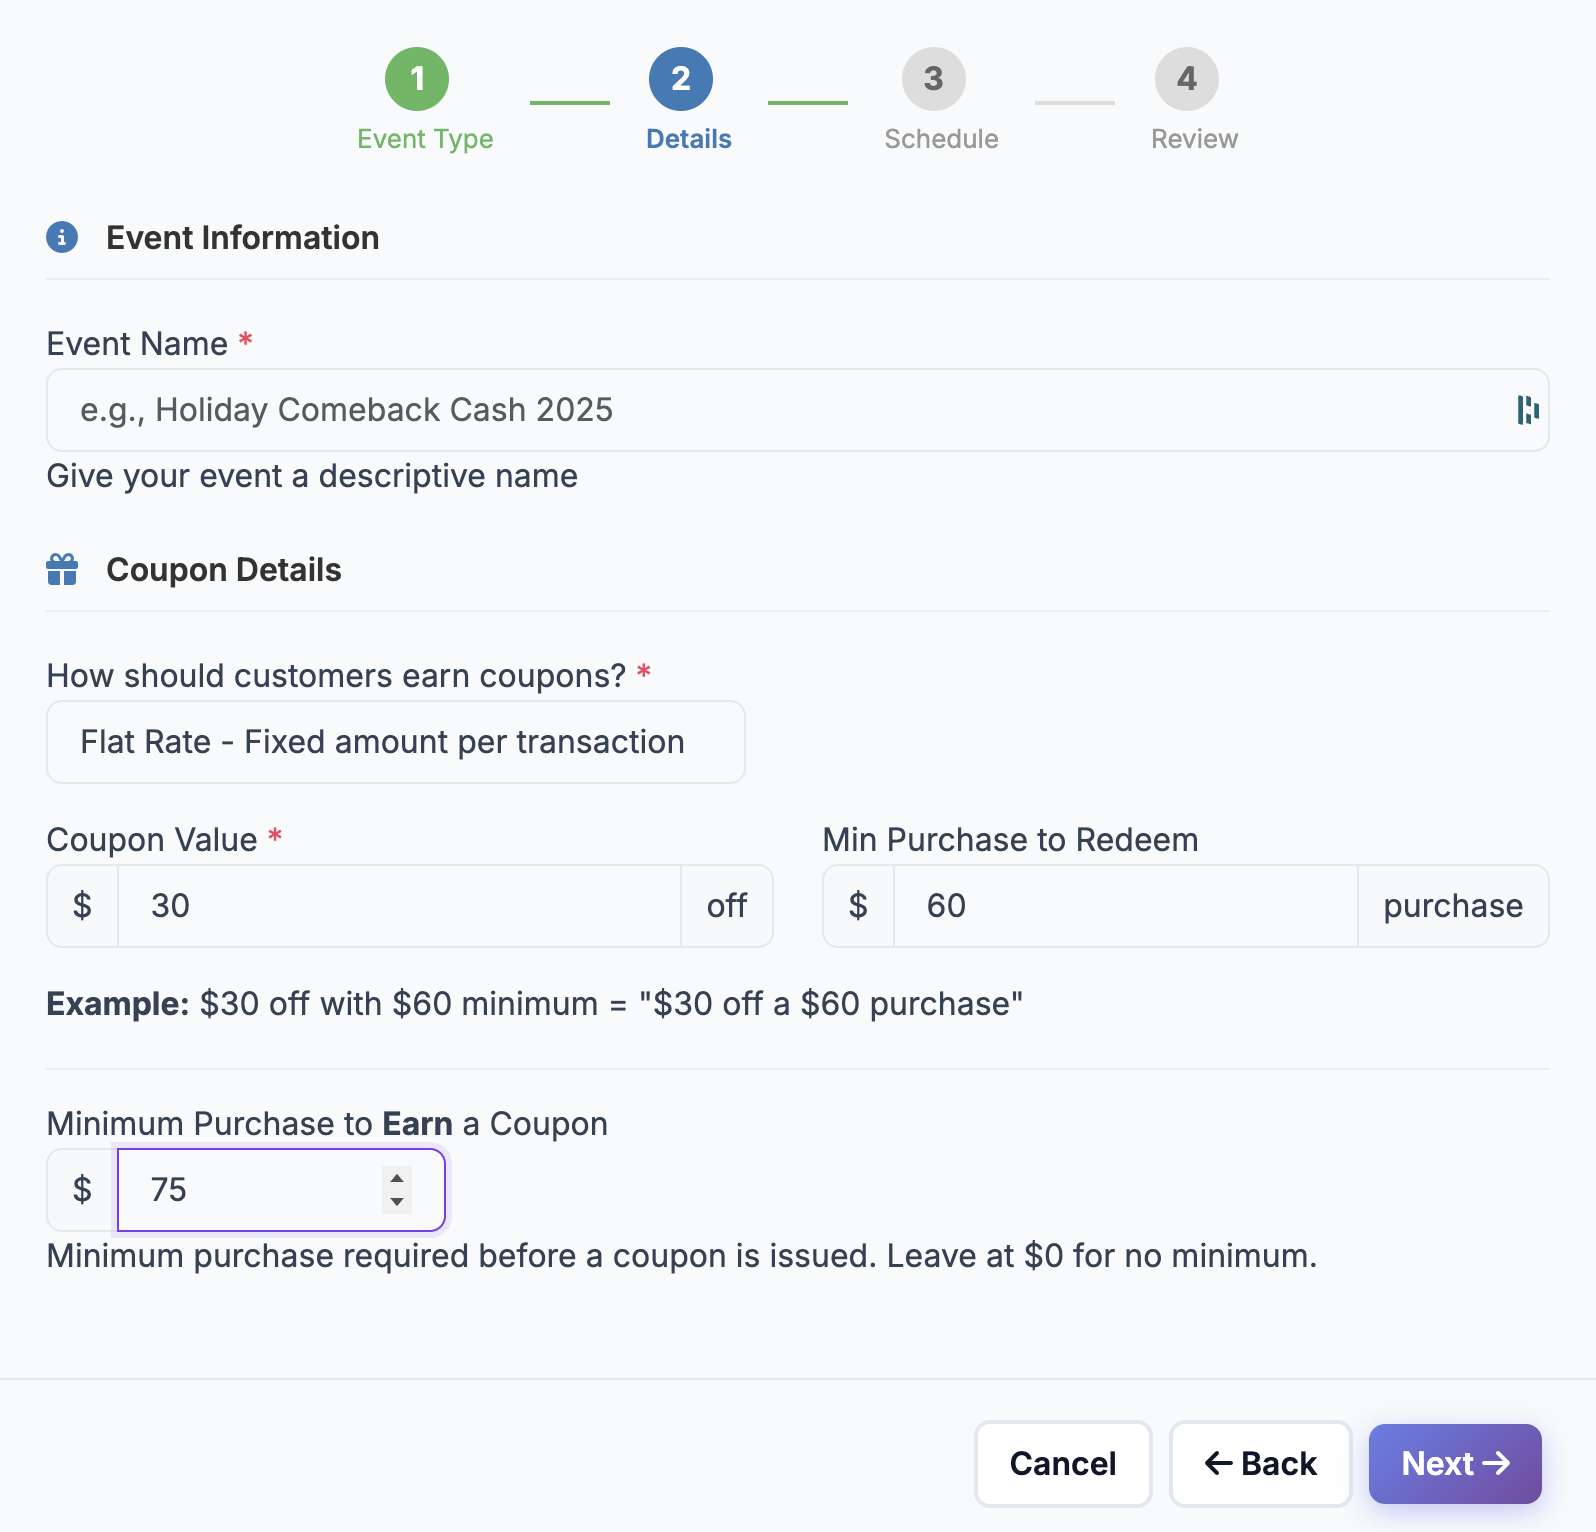Open the coupon earning method dropdown
Screen dimensions: 1596x1532
coord(395,742)
